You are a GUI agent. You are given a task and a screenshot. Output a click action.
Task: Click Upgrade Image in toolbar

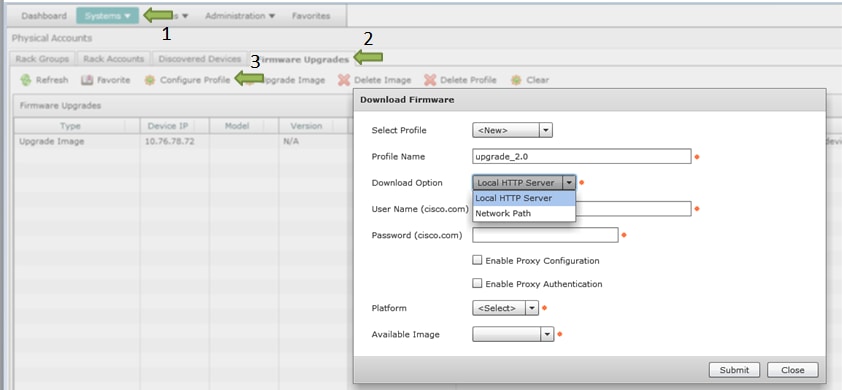point(293,80)
